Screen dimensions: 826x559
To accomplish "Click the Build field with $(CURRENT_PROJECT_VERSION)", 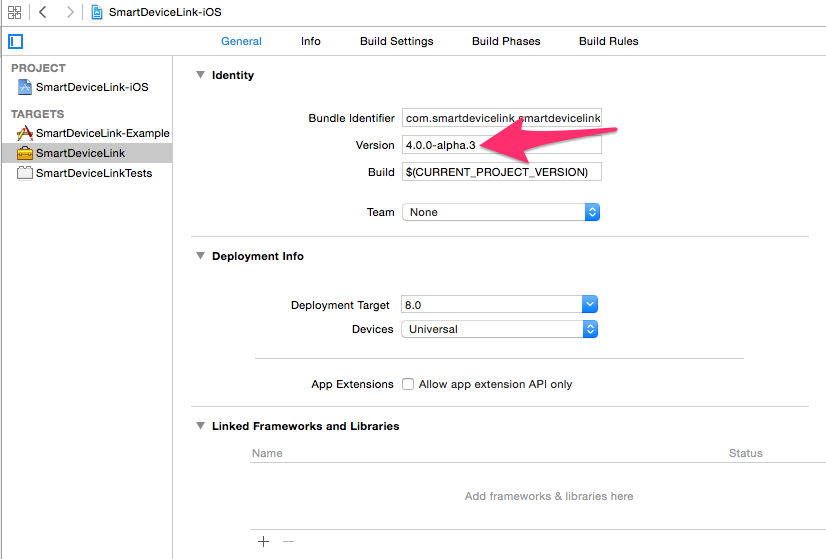I will point(502,172).
